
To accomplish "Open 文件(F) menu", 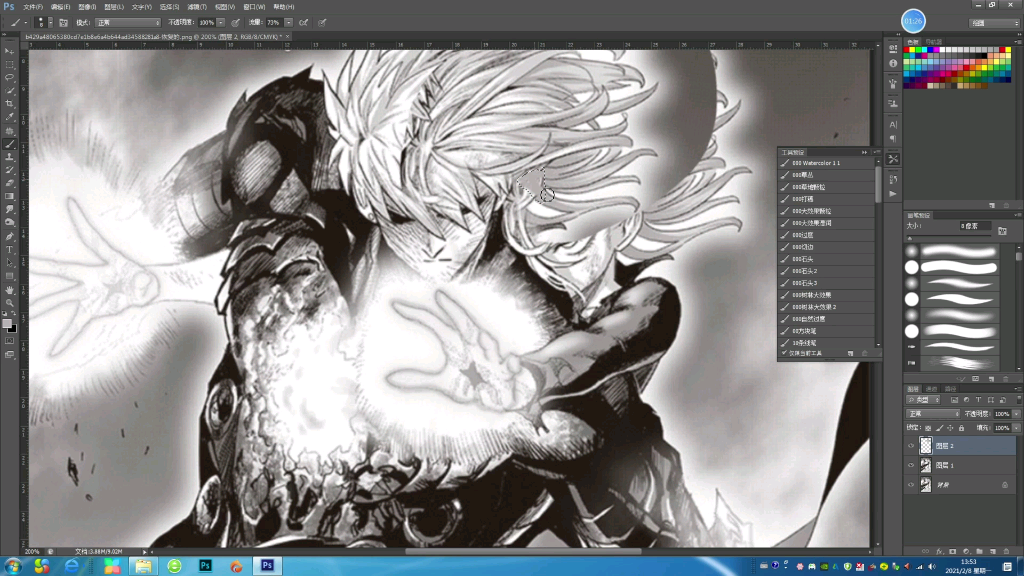I will [x=33, y=7].
